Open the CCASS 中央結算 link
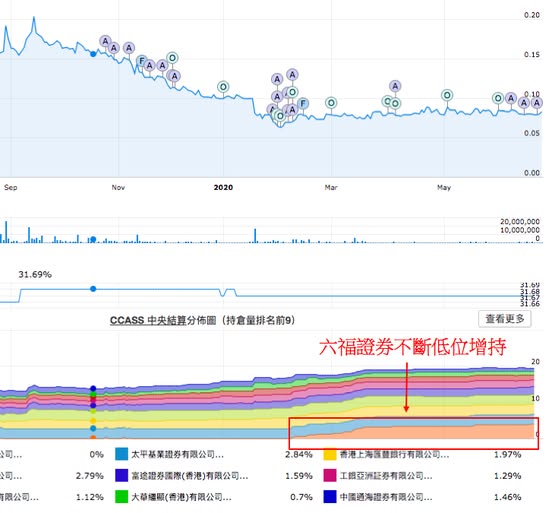The image size is (552, 513). coord(148,320)
